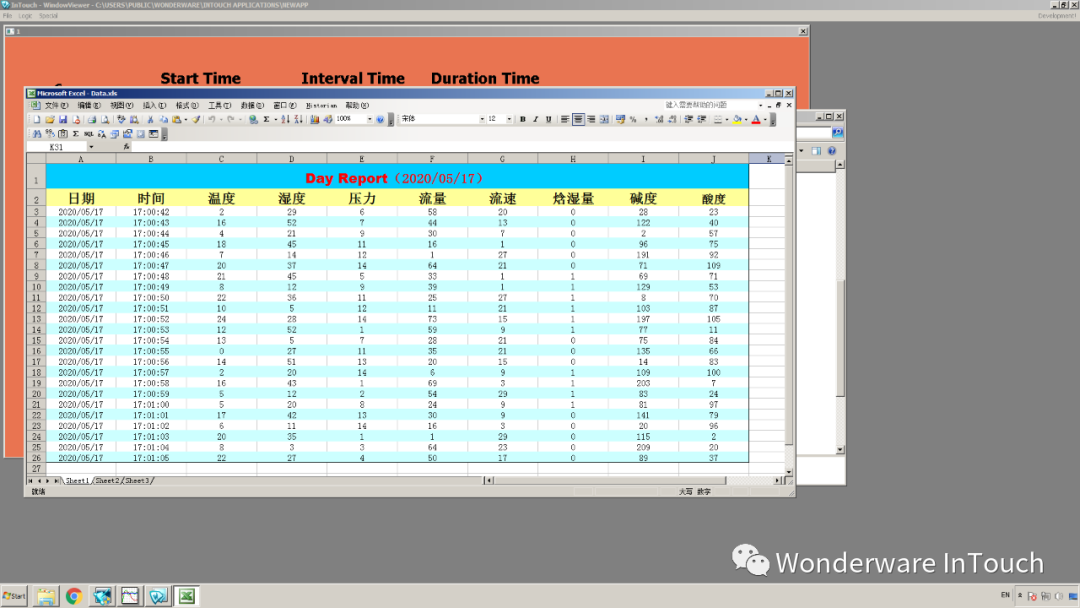Open Google Chrome from the taskbar
Screen dimensions: 1080x608
click(74, 595)
